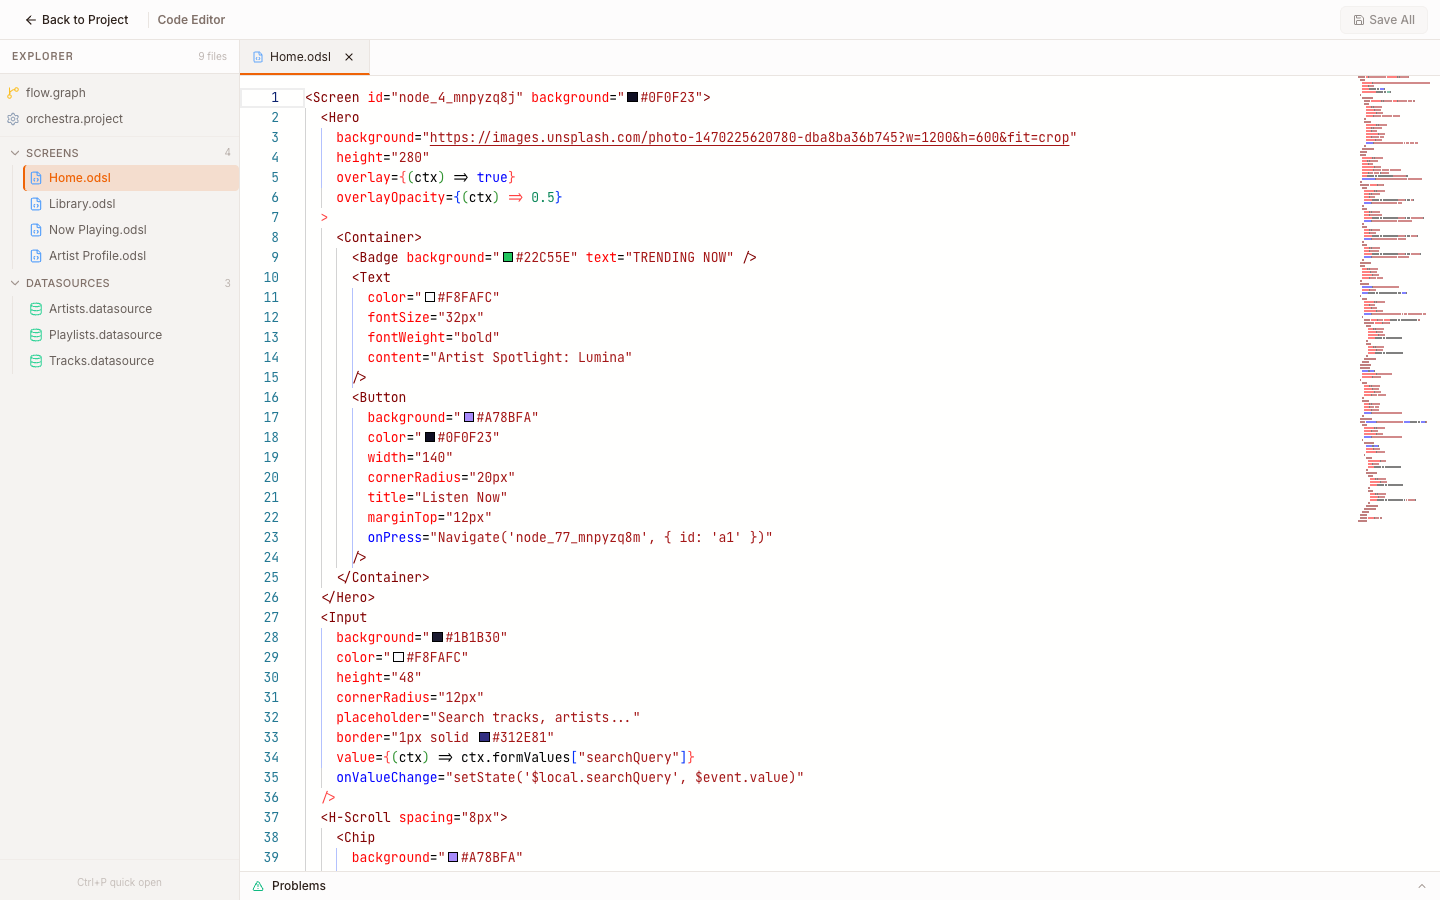This screenshot has width=1440, height=900.
Task: Click the Tracks.datasource database icon
Action: 36,360
